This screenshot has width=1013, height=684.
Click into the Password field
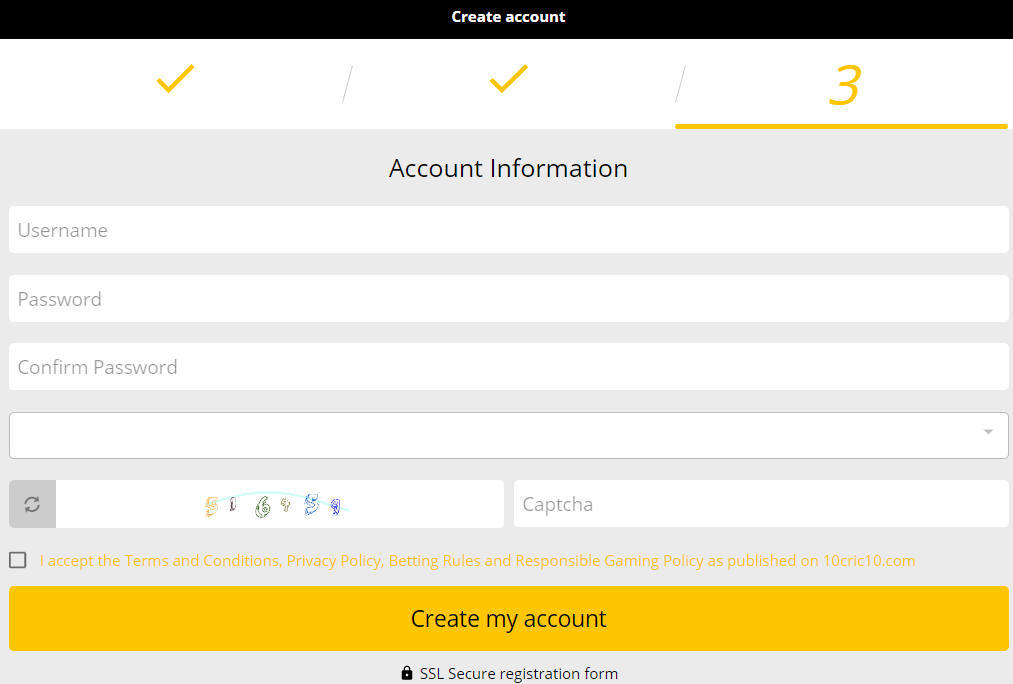point(508,299)
